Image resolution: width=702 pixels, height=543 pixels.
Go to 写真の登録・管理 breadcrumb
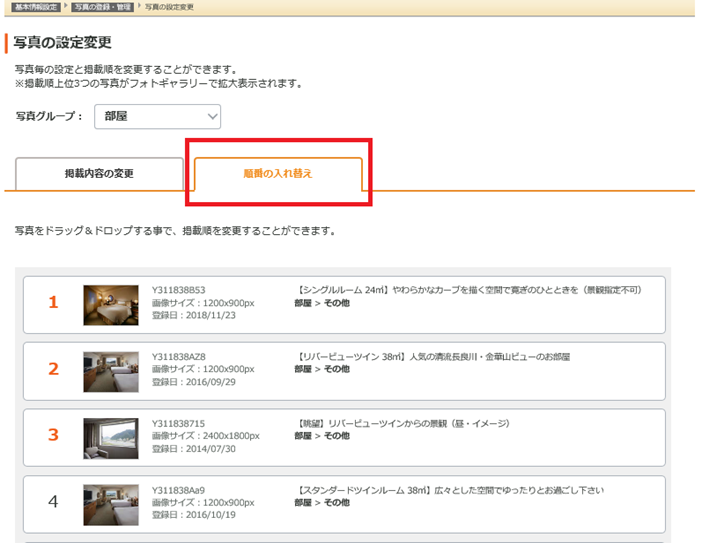coord(102,7)
